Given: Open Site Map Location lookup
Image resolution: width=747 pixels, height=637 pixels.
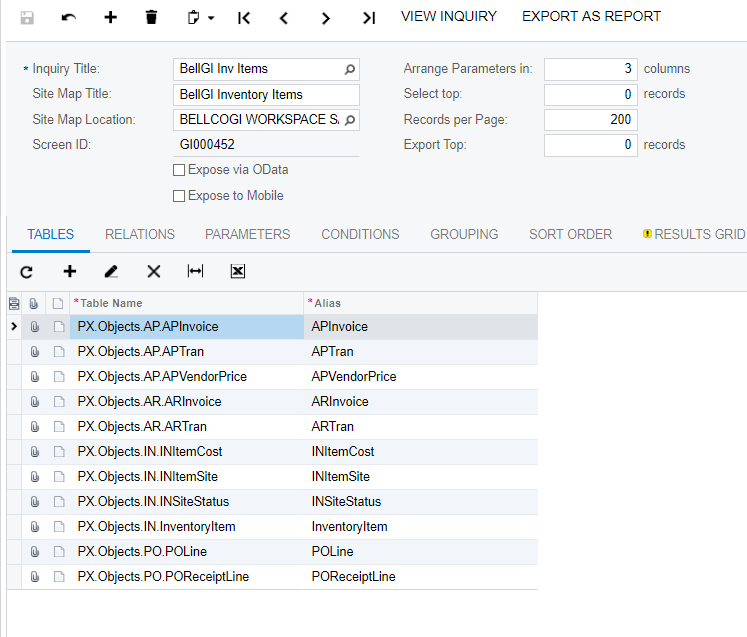Looking at the screenshot, I should pos(349,120).
